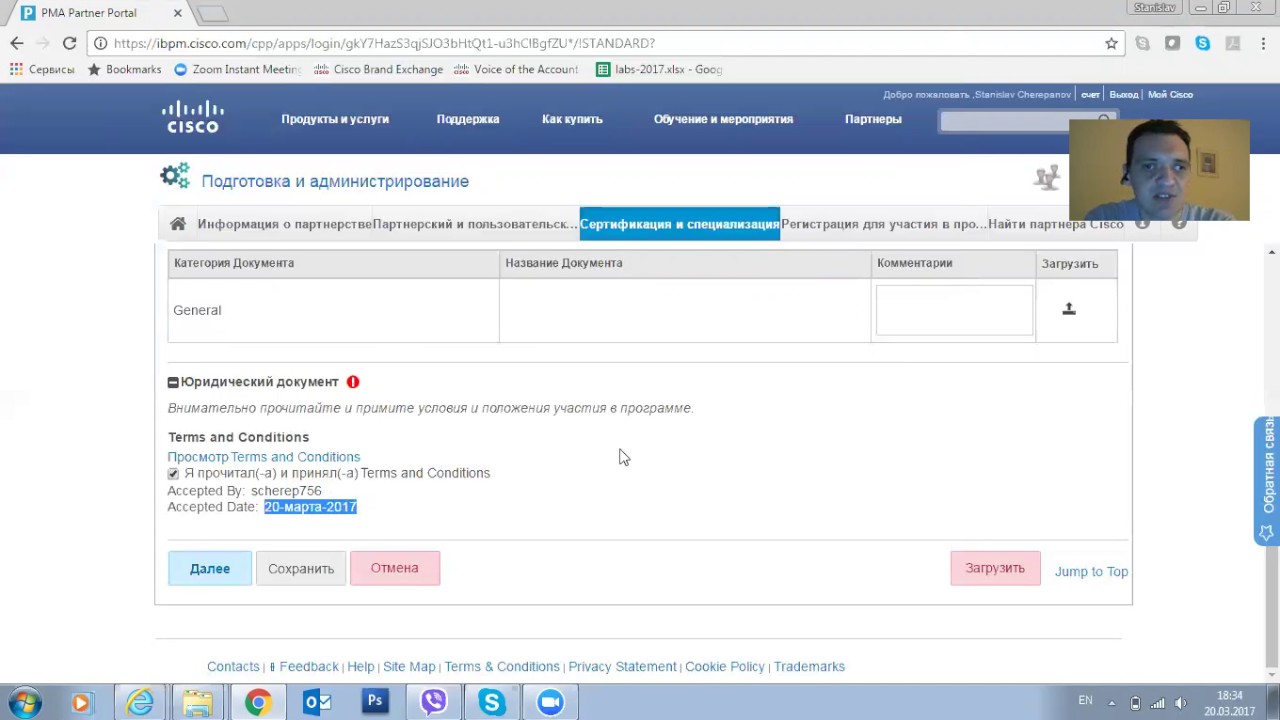
Task: Click the Сохранить button
Action: [x=301, y=568]
